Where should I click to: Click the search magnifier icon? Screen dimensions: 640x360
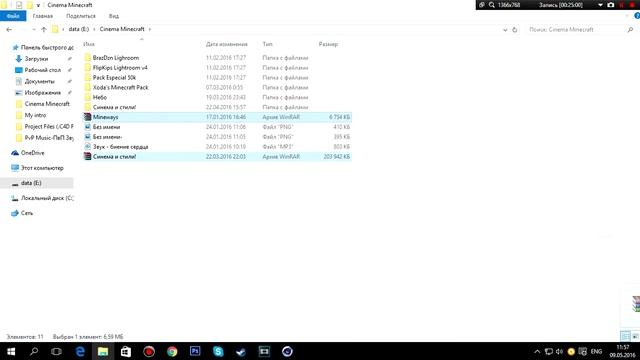point(631,29)
